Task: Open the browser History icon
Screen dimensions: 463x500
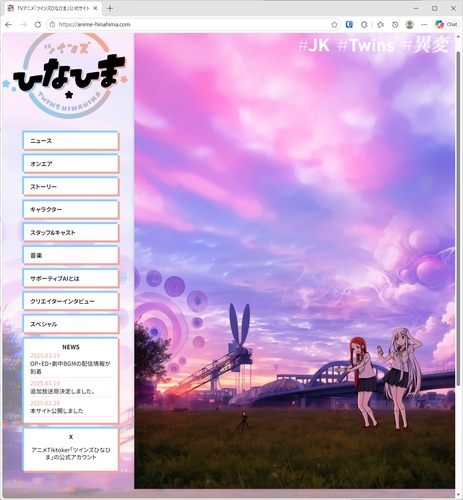Action: pyautogui.click(x=395, y=24)
